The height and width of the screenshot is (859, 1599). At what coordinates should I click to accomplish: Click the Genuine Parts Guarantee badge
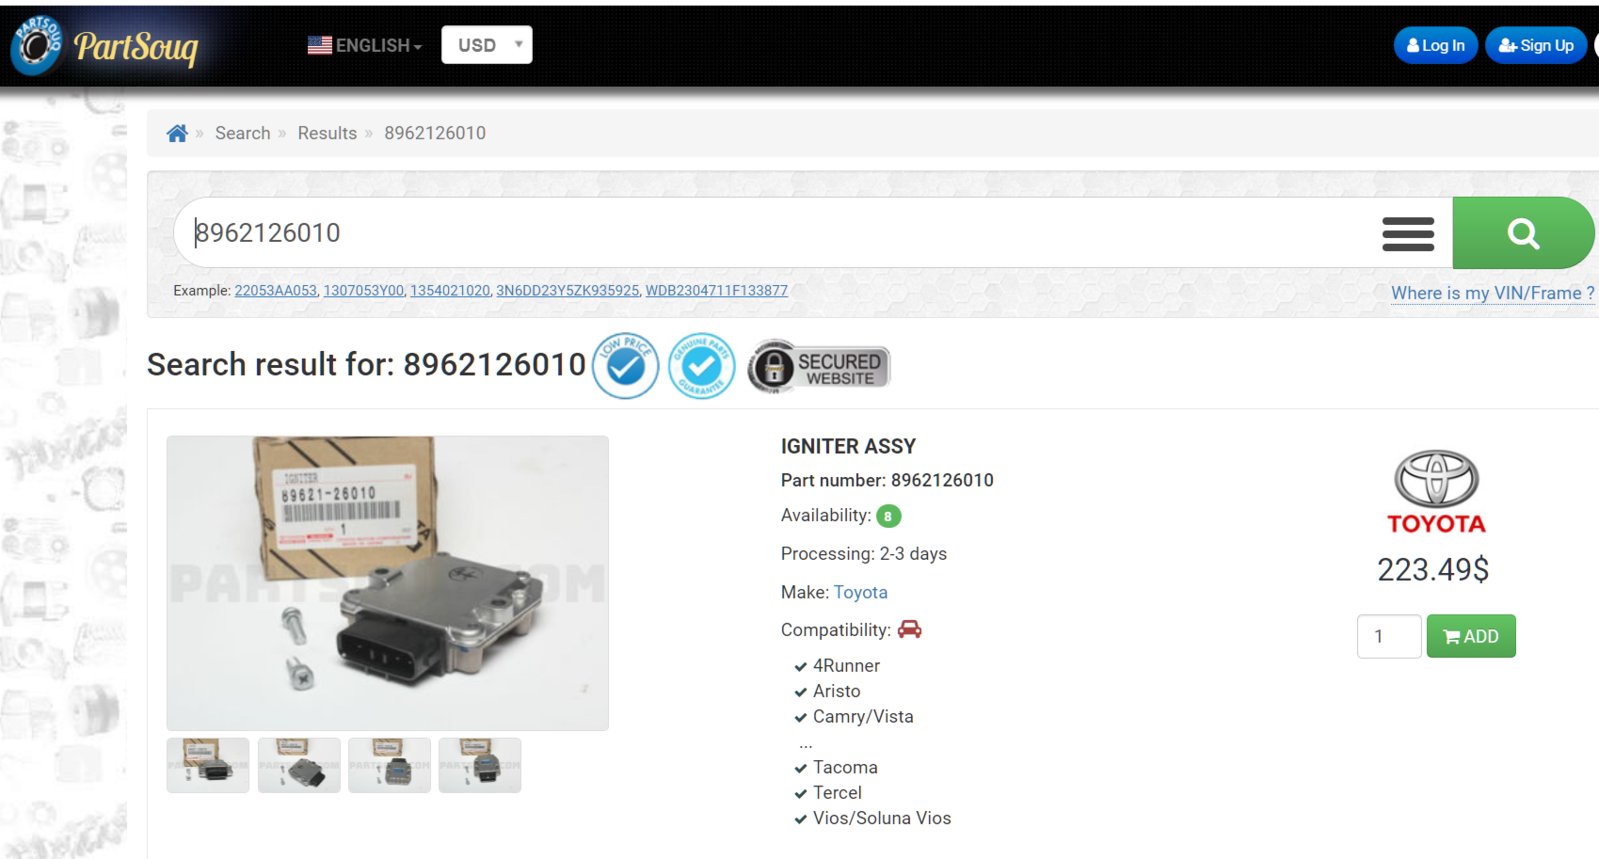701,366
